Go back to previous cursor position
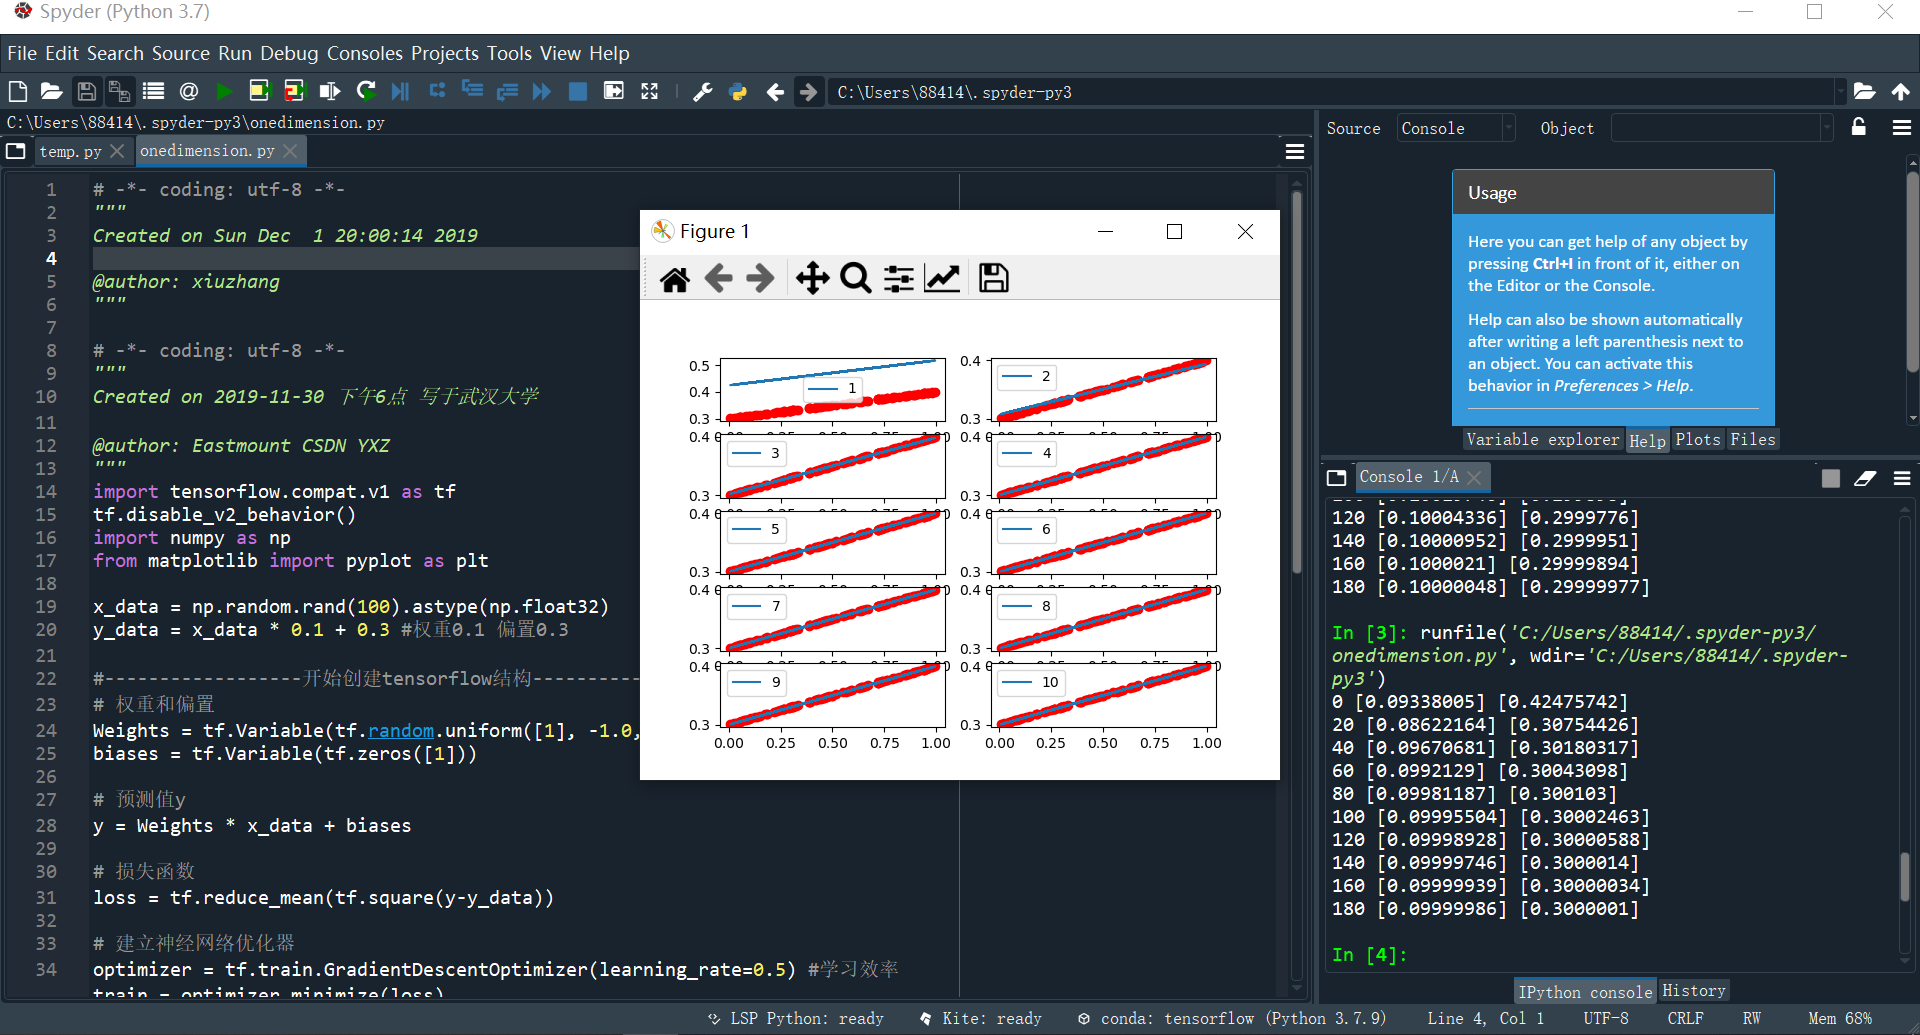 (x=775, y=92)
